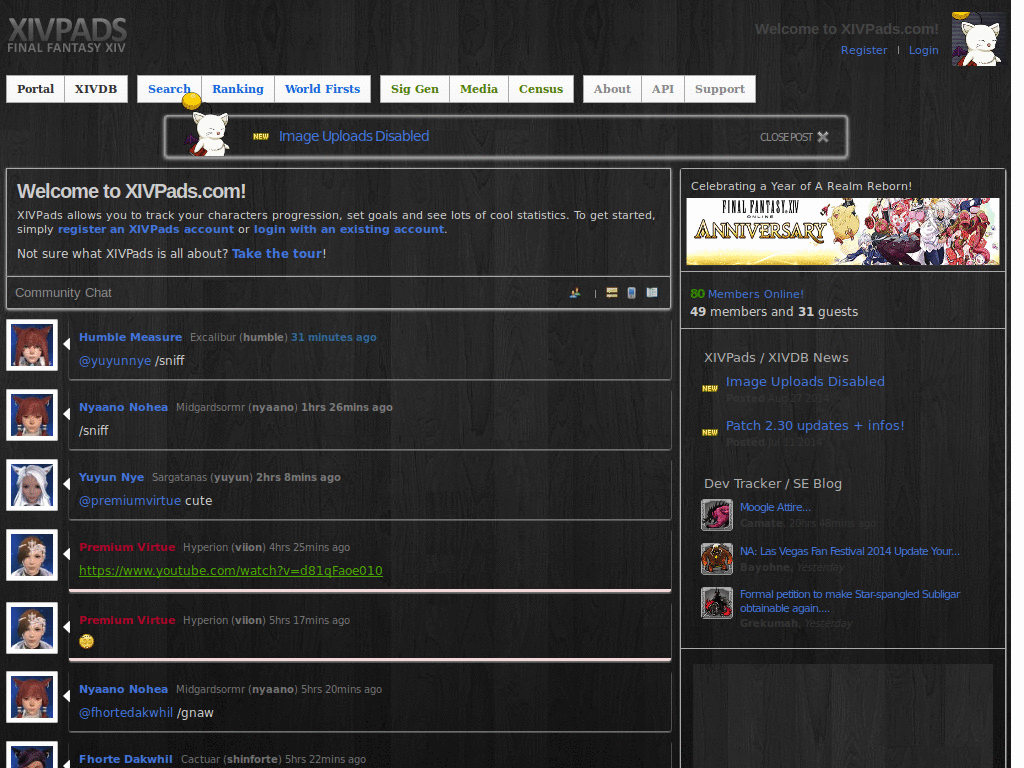Open the Support tab
This screenshot has height=768, width=1024.
[720, 89]
